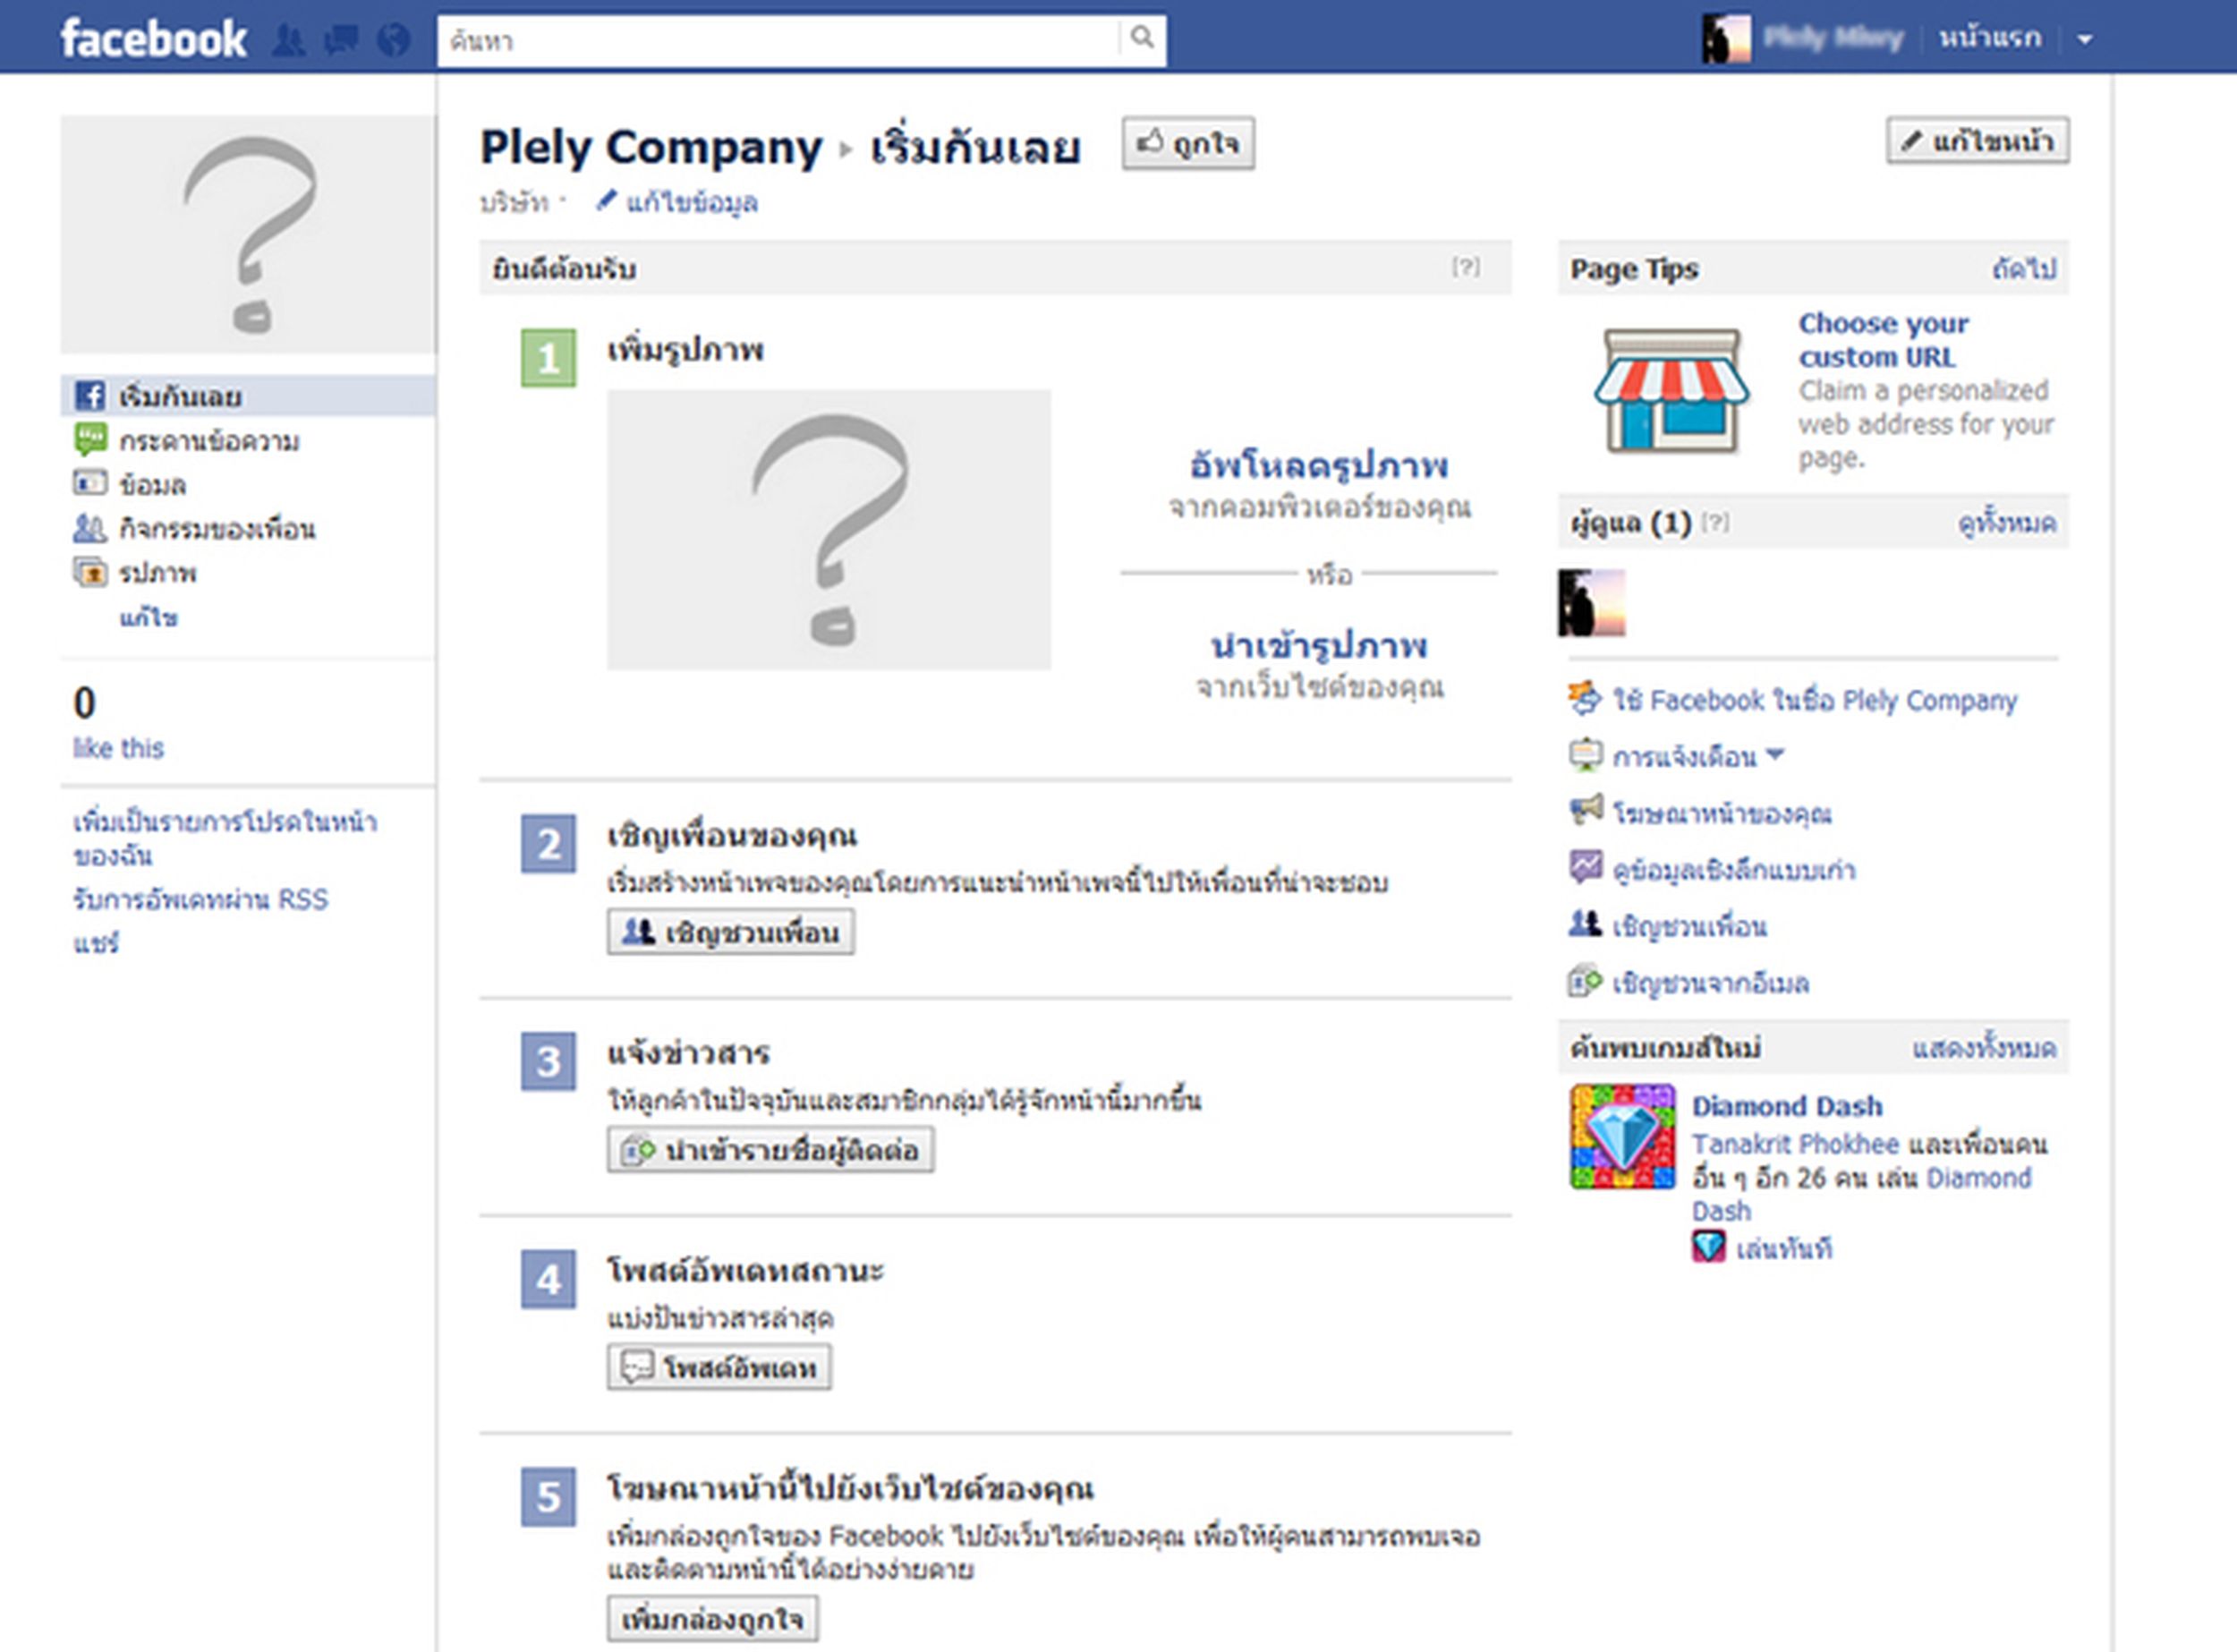Click แก้ไข link under sidebar menu
The width and height of the screenshot is (2237, 1652).
tap(149, 617)
